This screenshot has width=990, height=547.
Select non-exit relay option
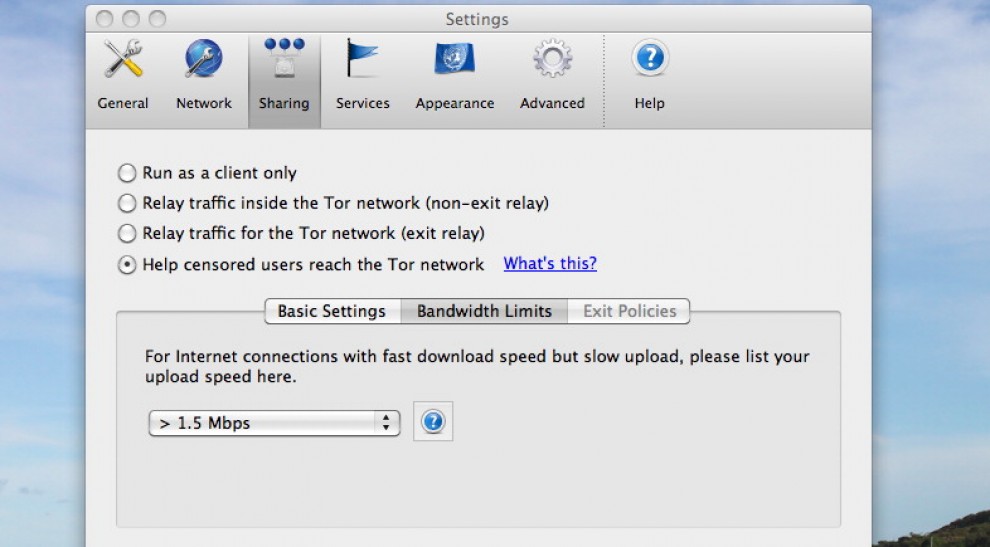[x=127, y=203]
